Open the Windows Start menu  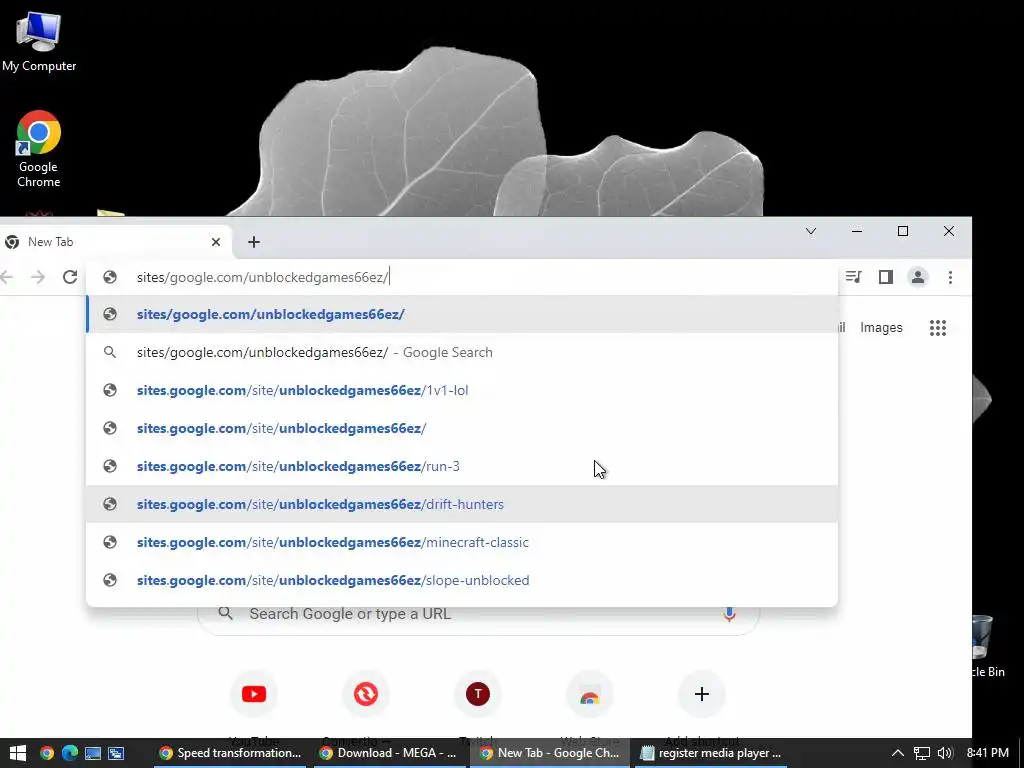pos(18,753)
